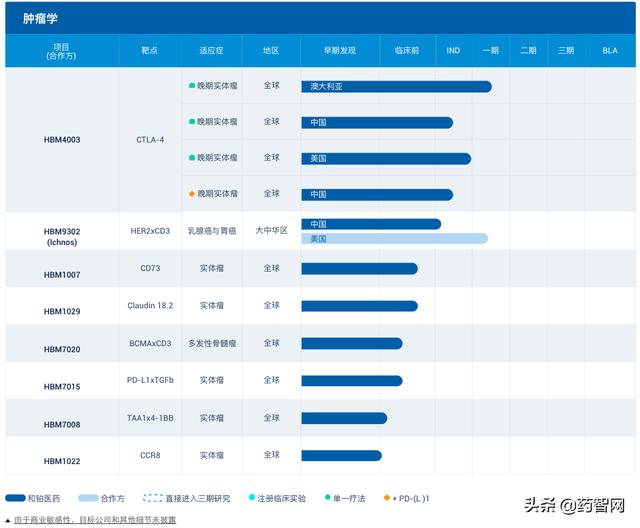The height and width of the screenshot is (528, 640).
Task: Select the 适应症 column header
Action: click(211, 50)
